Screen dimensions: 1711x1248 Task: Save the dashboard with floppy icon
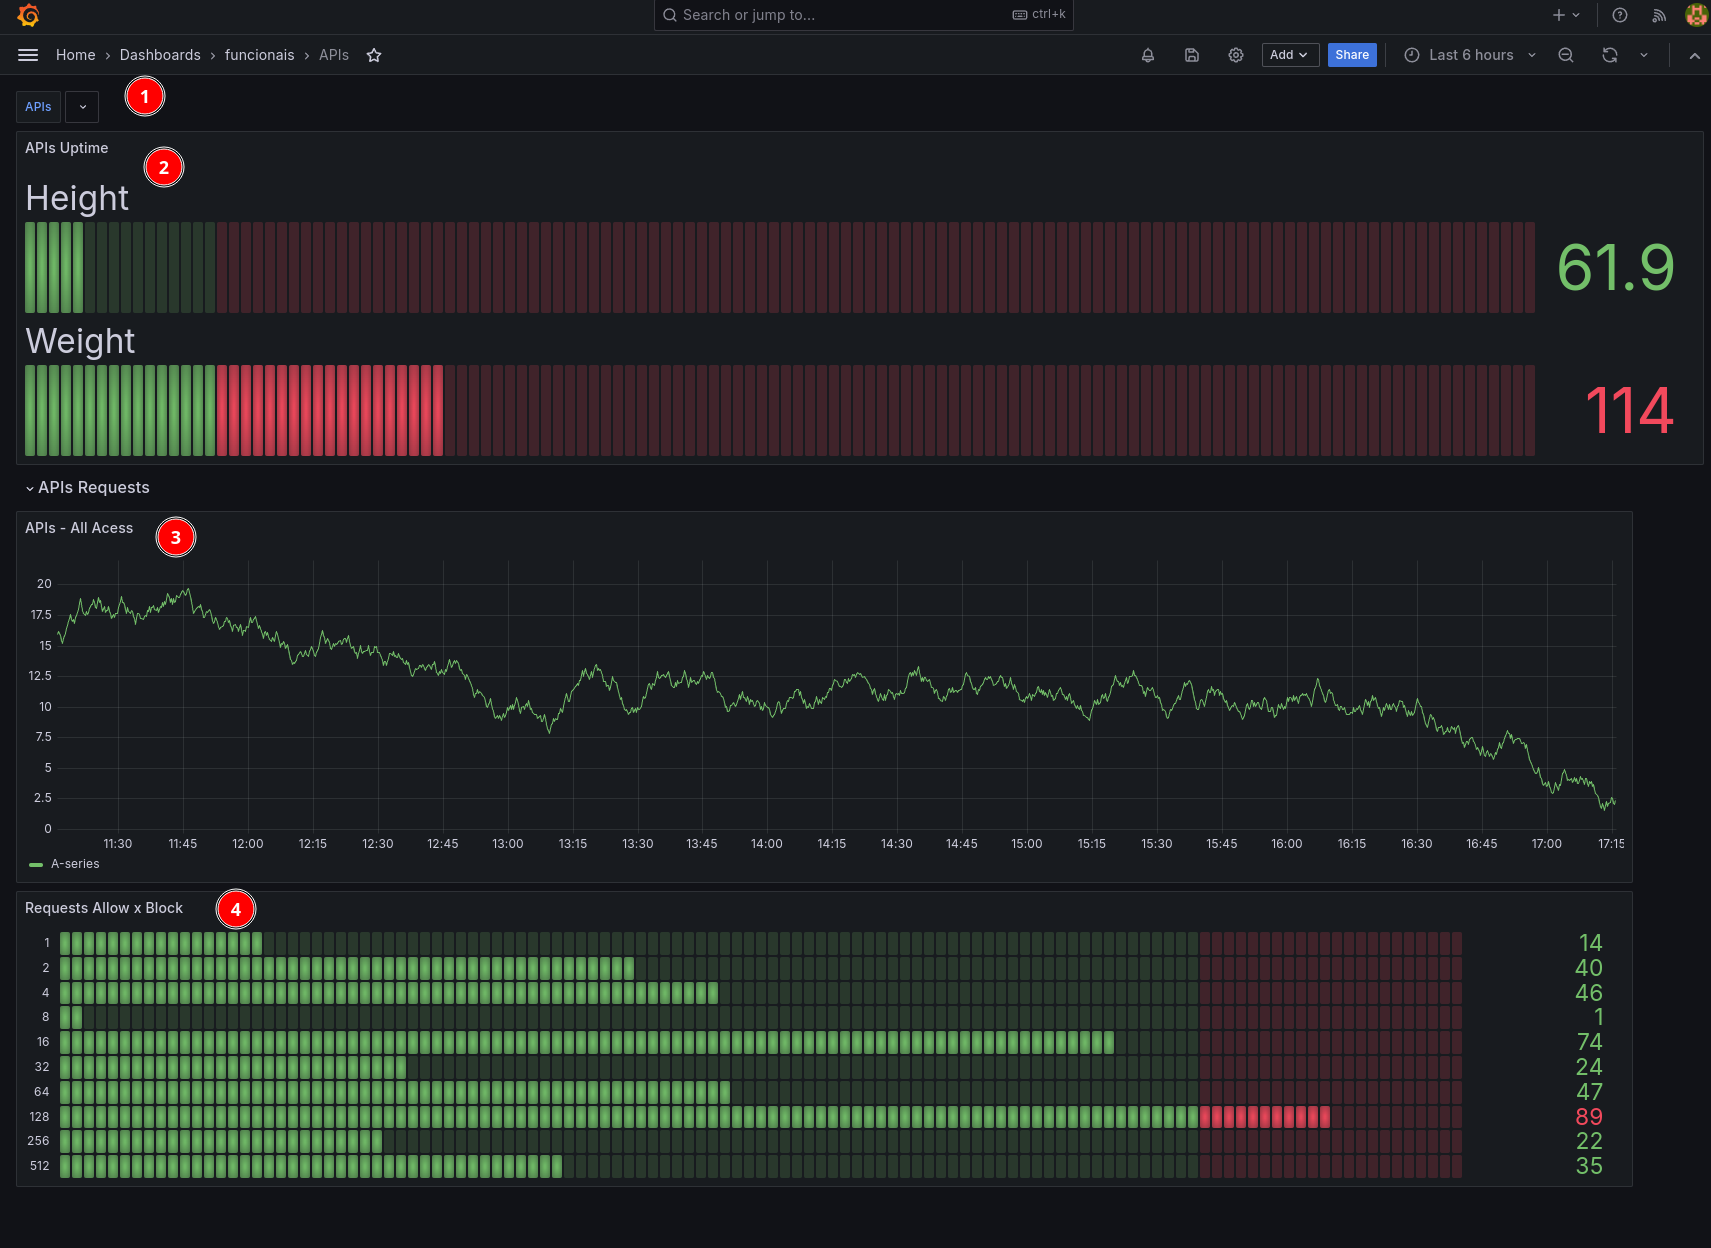coord(1192,55)
